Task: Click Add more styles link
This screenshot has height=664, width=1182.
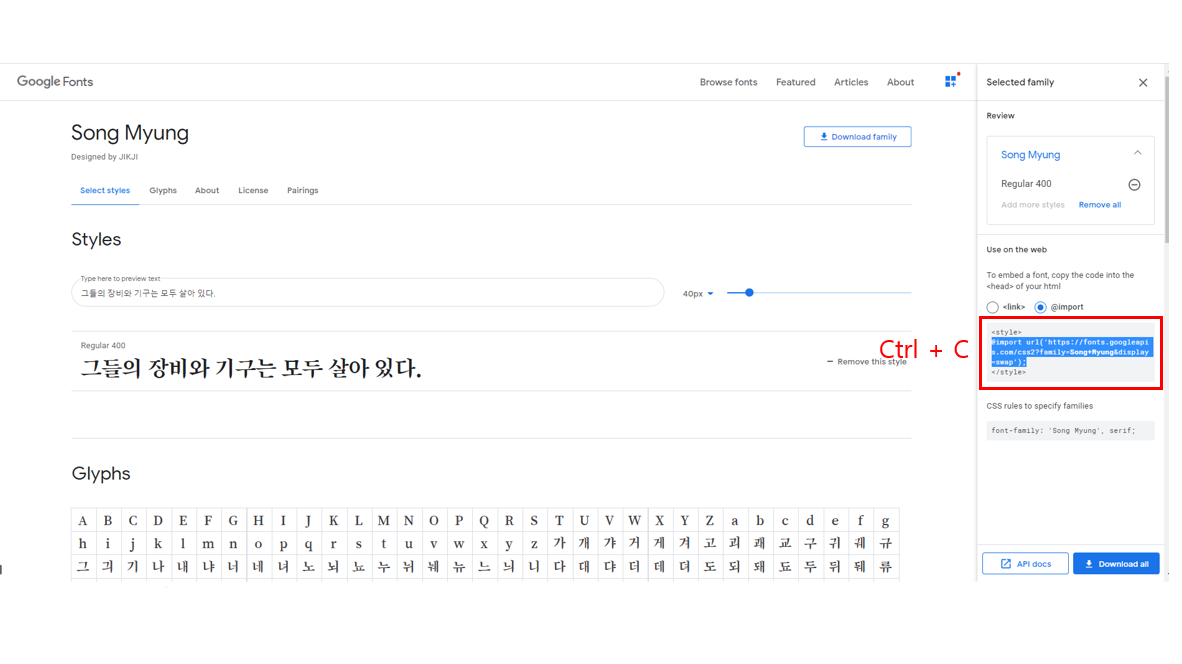Action: click(1032, 205)
